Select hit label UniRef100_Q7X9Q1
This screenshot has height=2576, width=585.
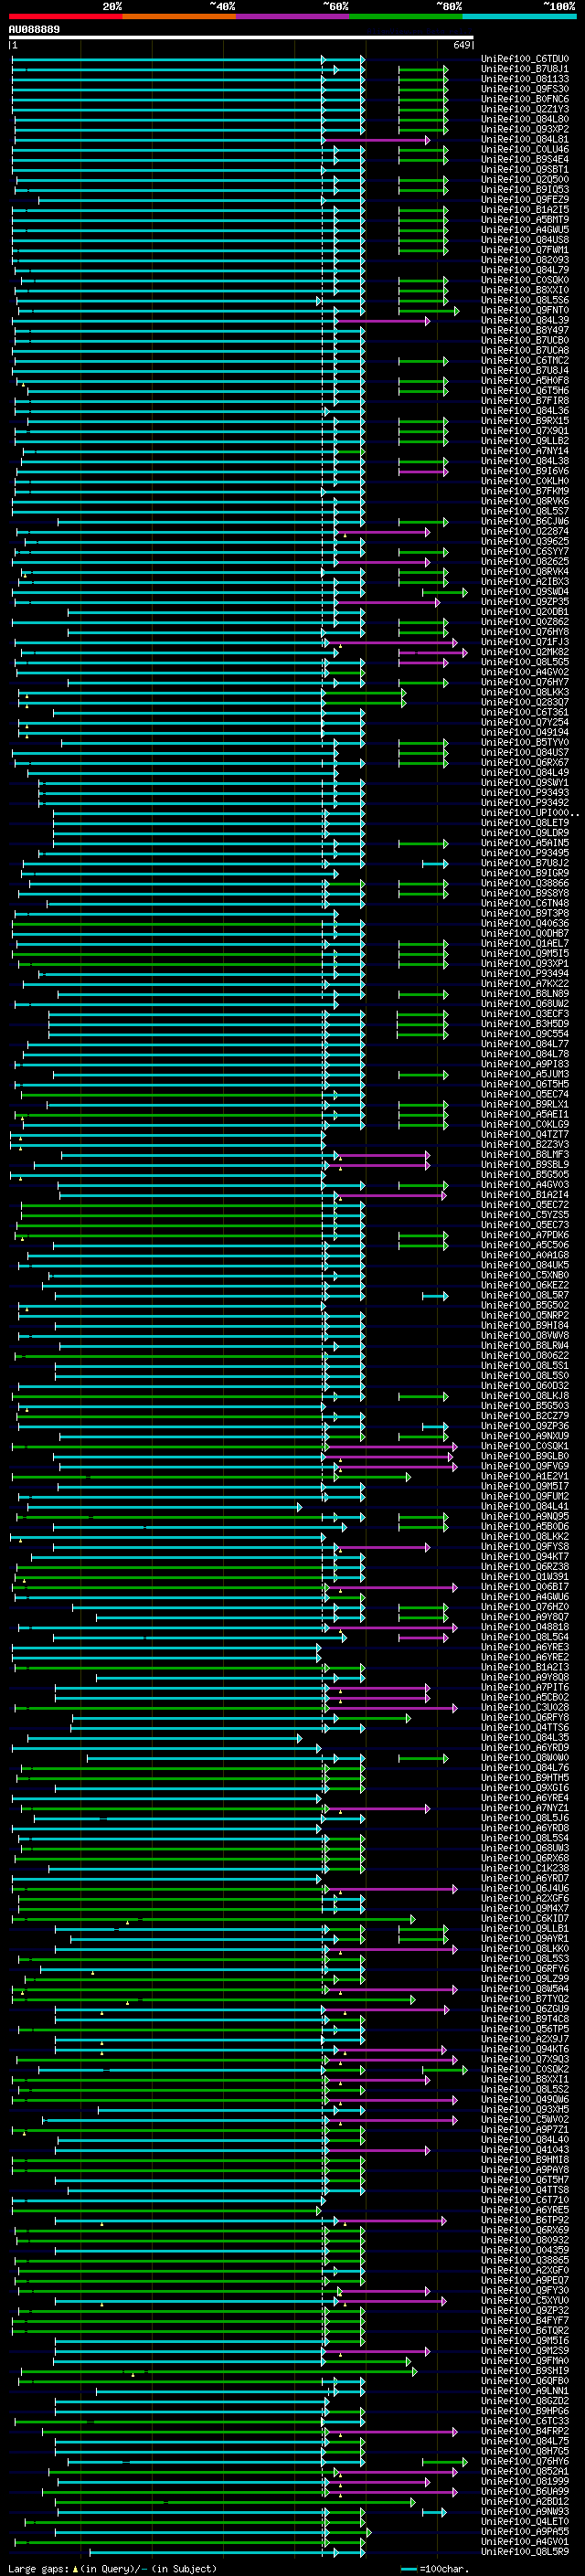click(525, 431)
